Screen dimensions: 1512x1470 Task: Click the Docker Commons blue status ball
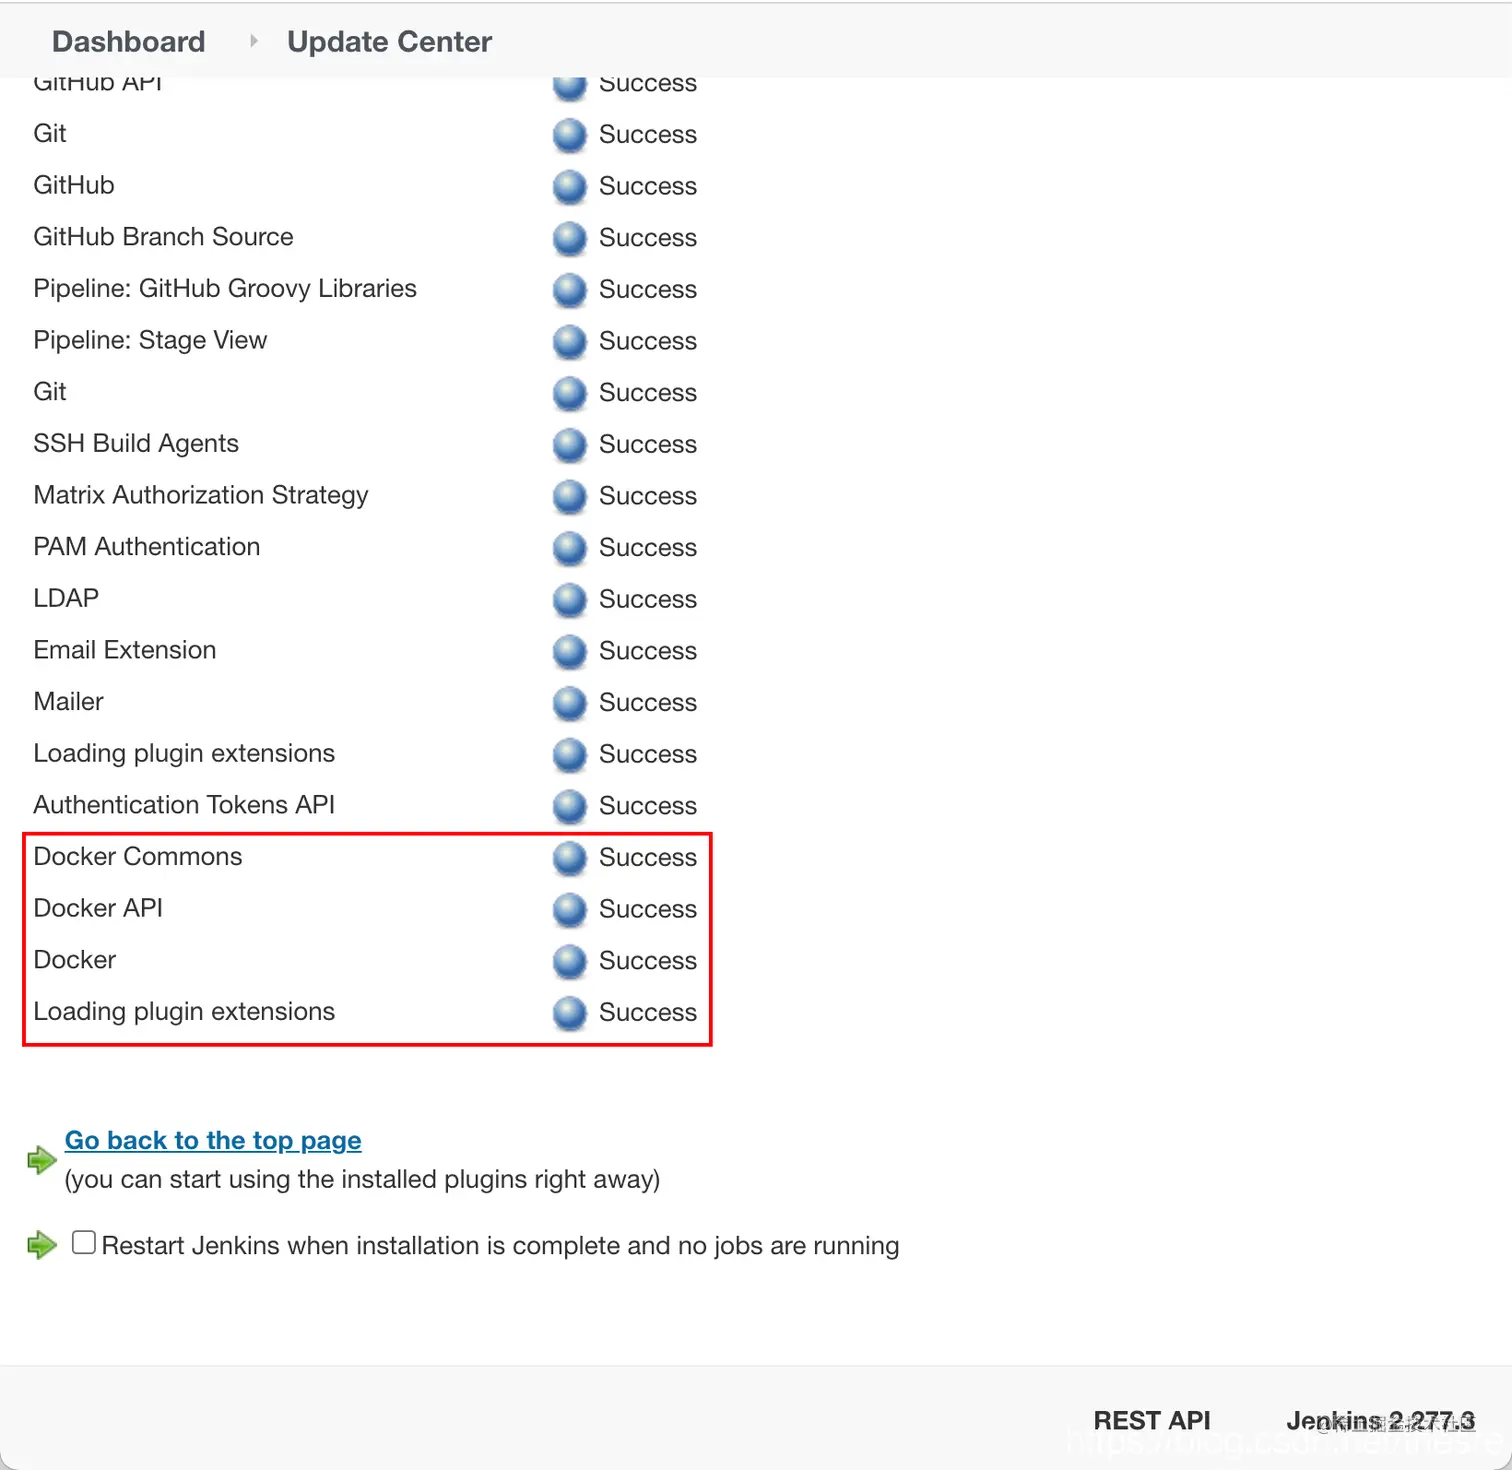click(569, 858)
